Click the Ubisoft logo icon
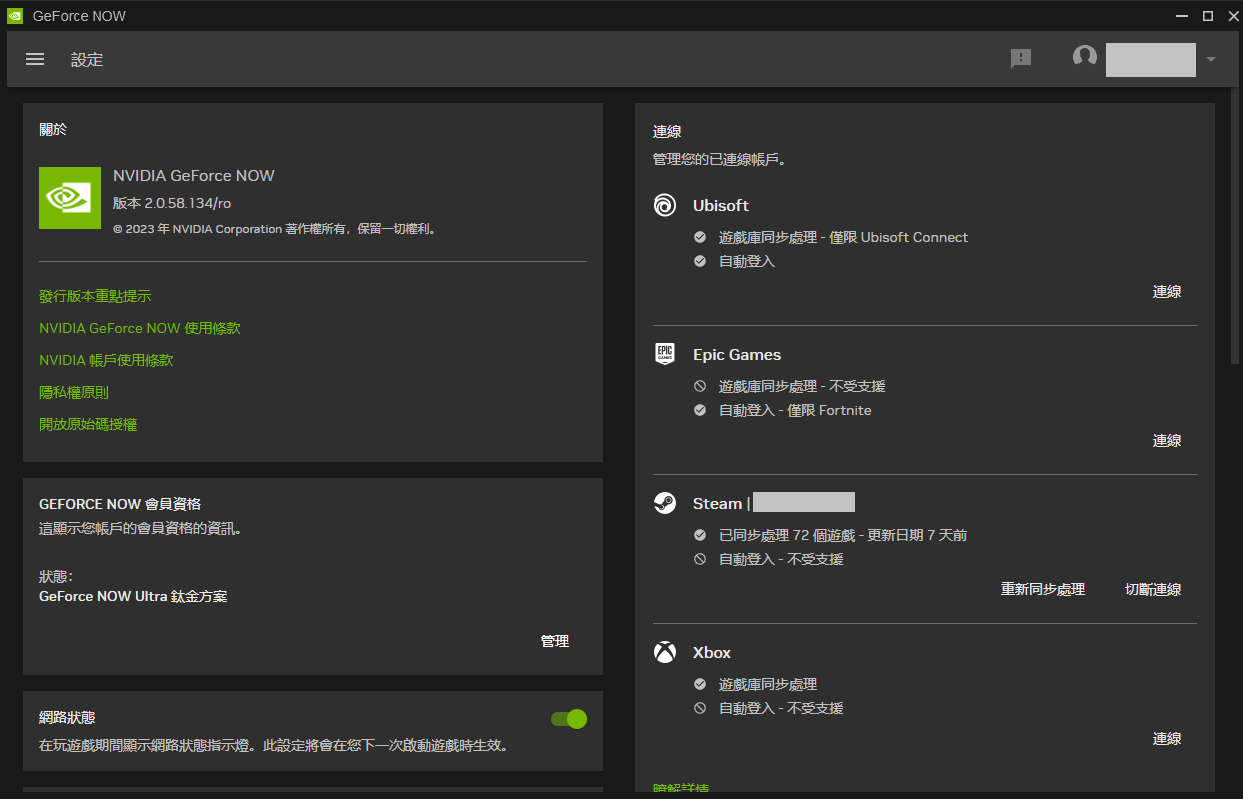The width and height of the screenshot is (1243, 800). [x=665, y=206]
